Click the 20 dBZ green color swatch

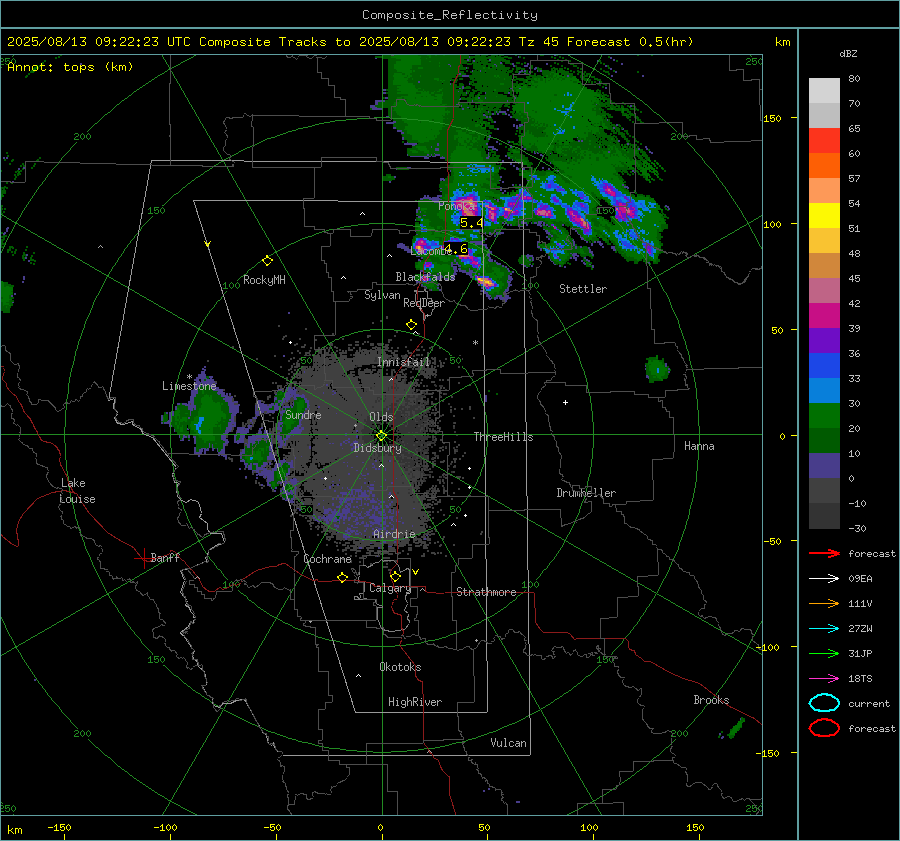tap(824, 416)
